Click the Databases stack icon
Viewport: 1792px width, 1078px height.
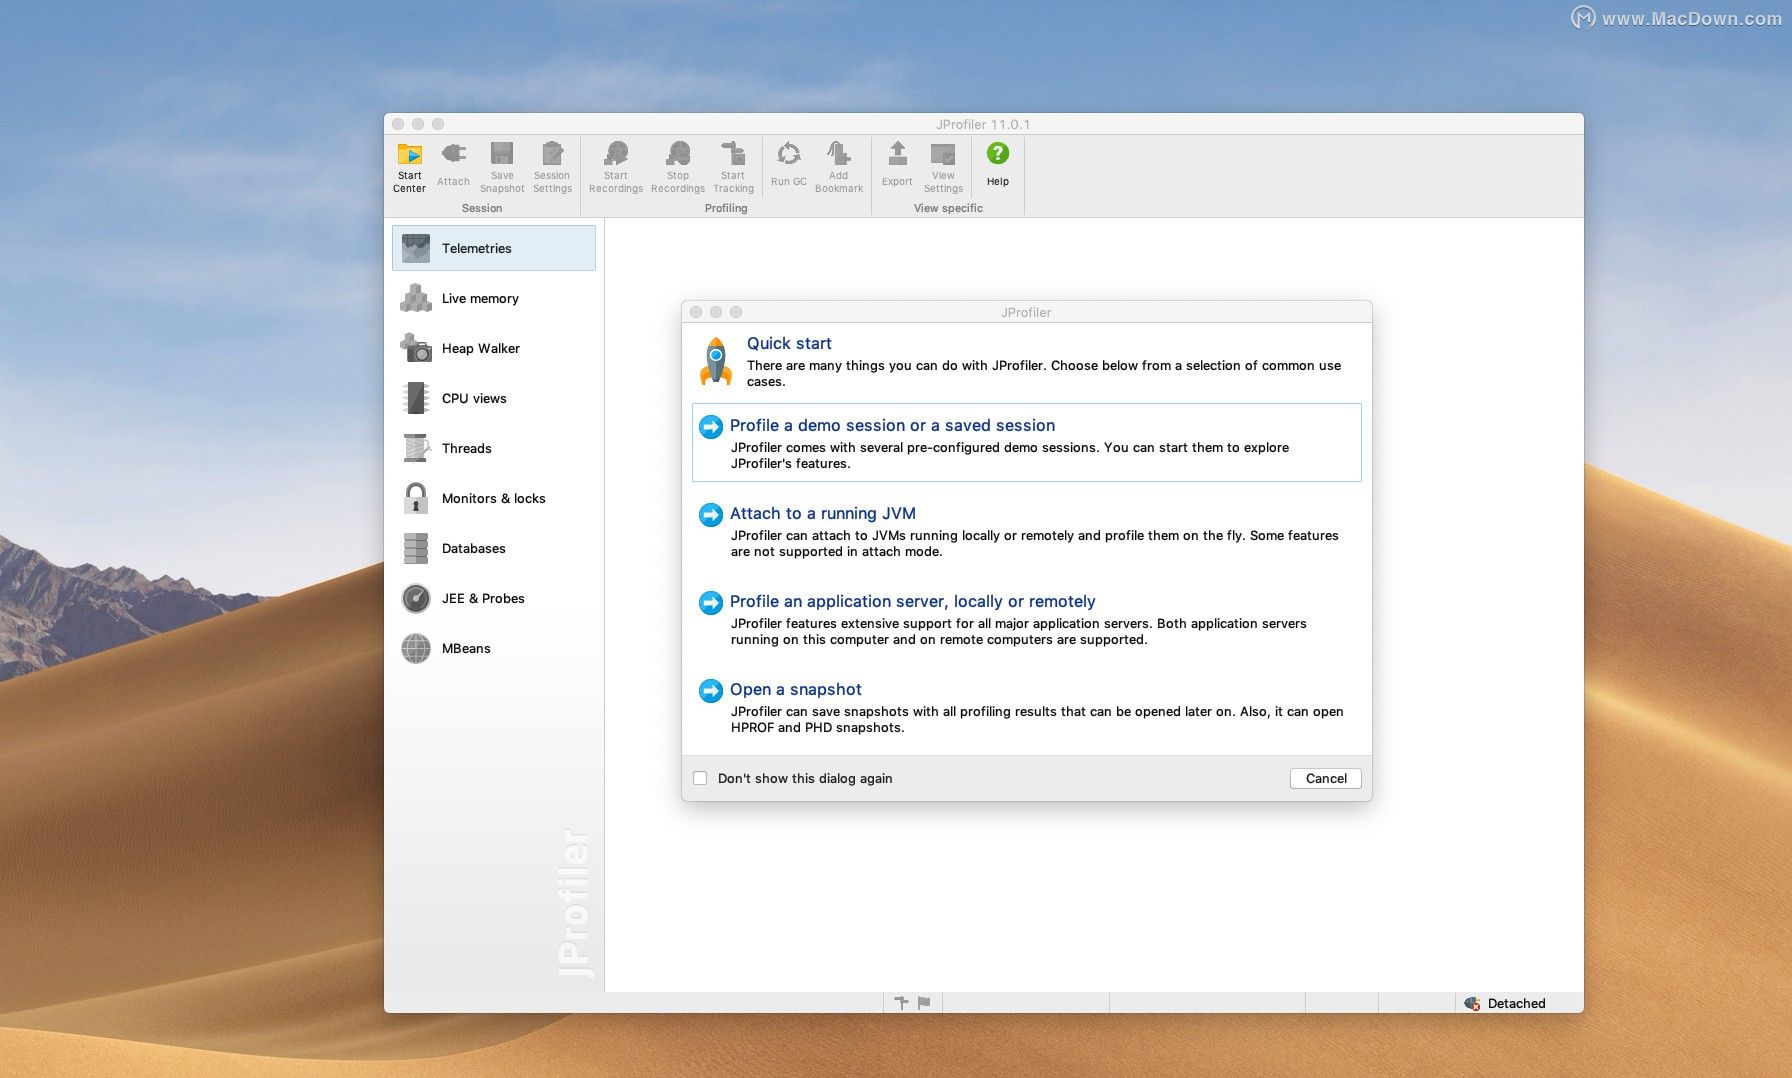click(416, 548)
